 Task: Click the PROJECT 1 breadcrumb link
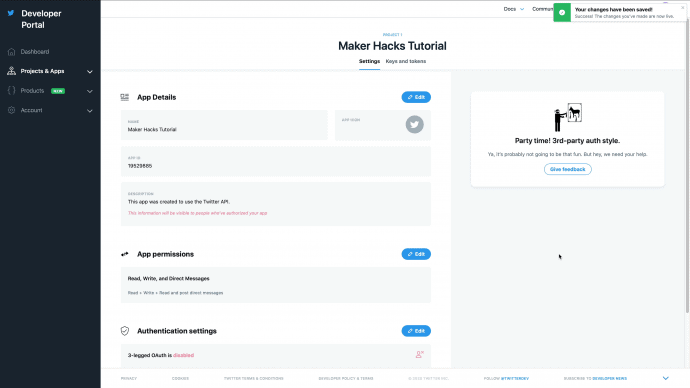[392, 34]
